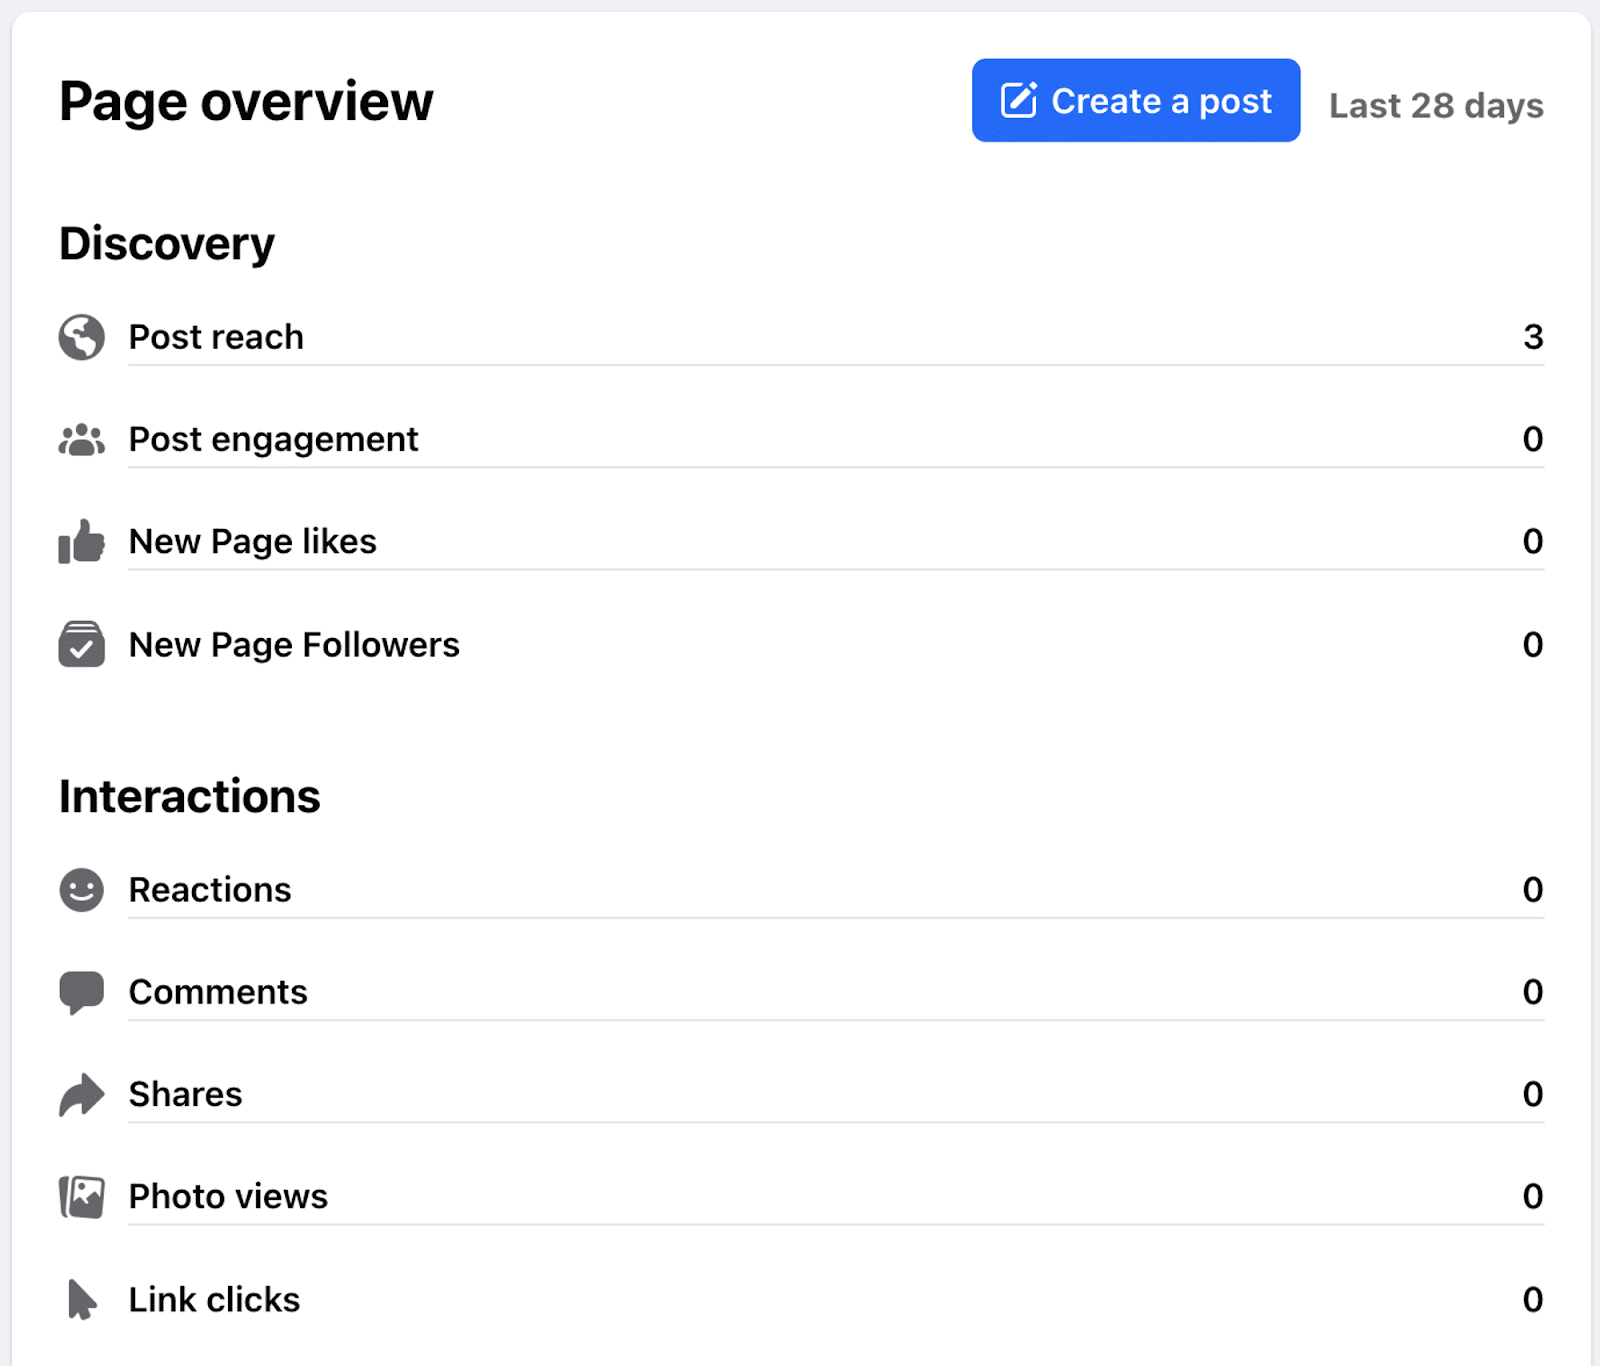Click the New Page Followers checkmark icon

click(x=81, y=645)
